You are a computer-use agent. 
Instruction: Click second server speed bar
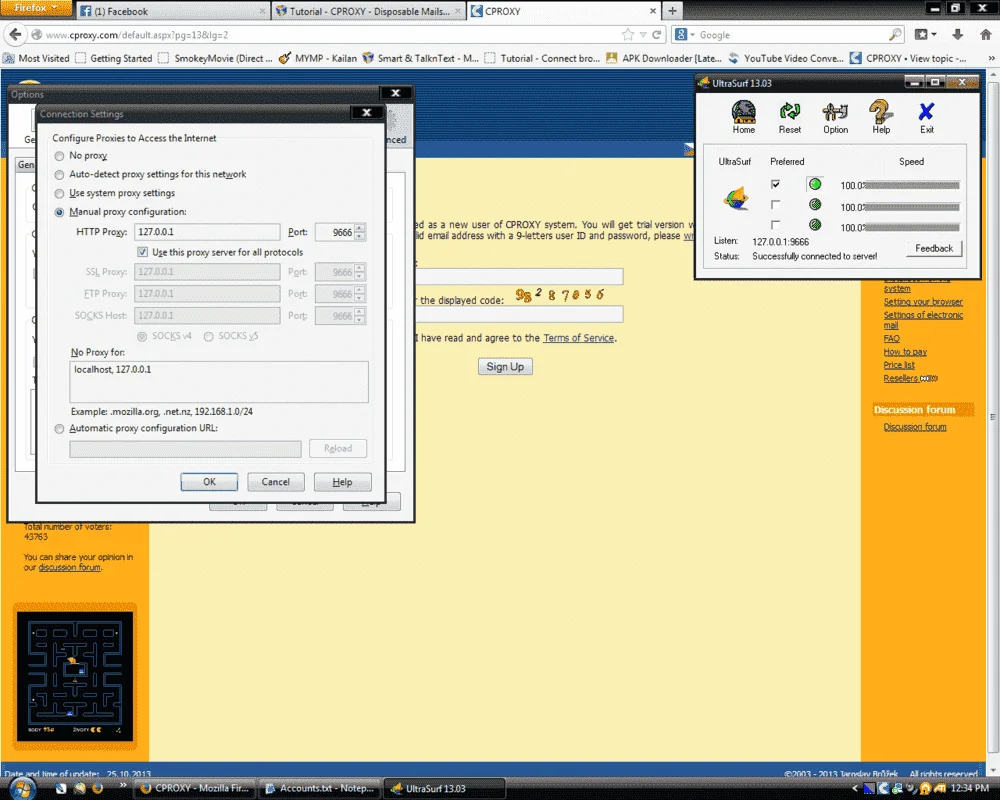tap(912, 207)
